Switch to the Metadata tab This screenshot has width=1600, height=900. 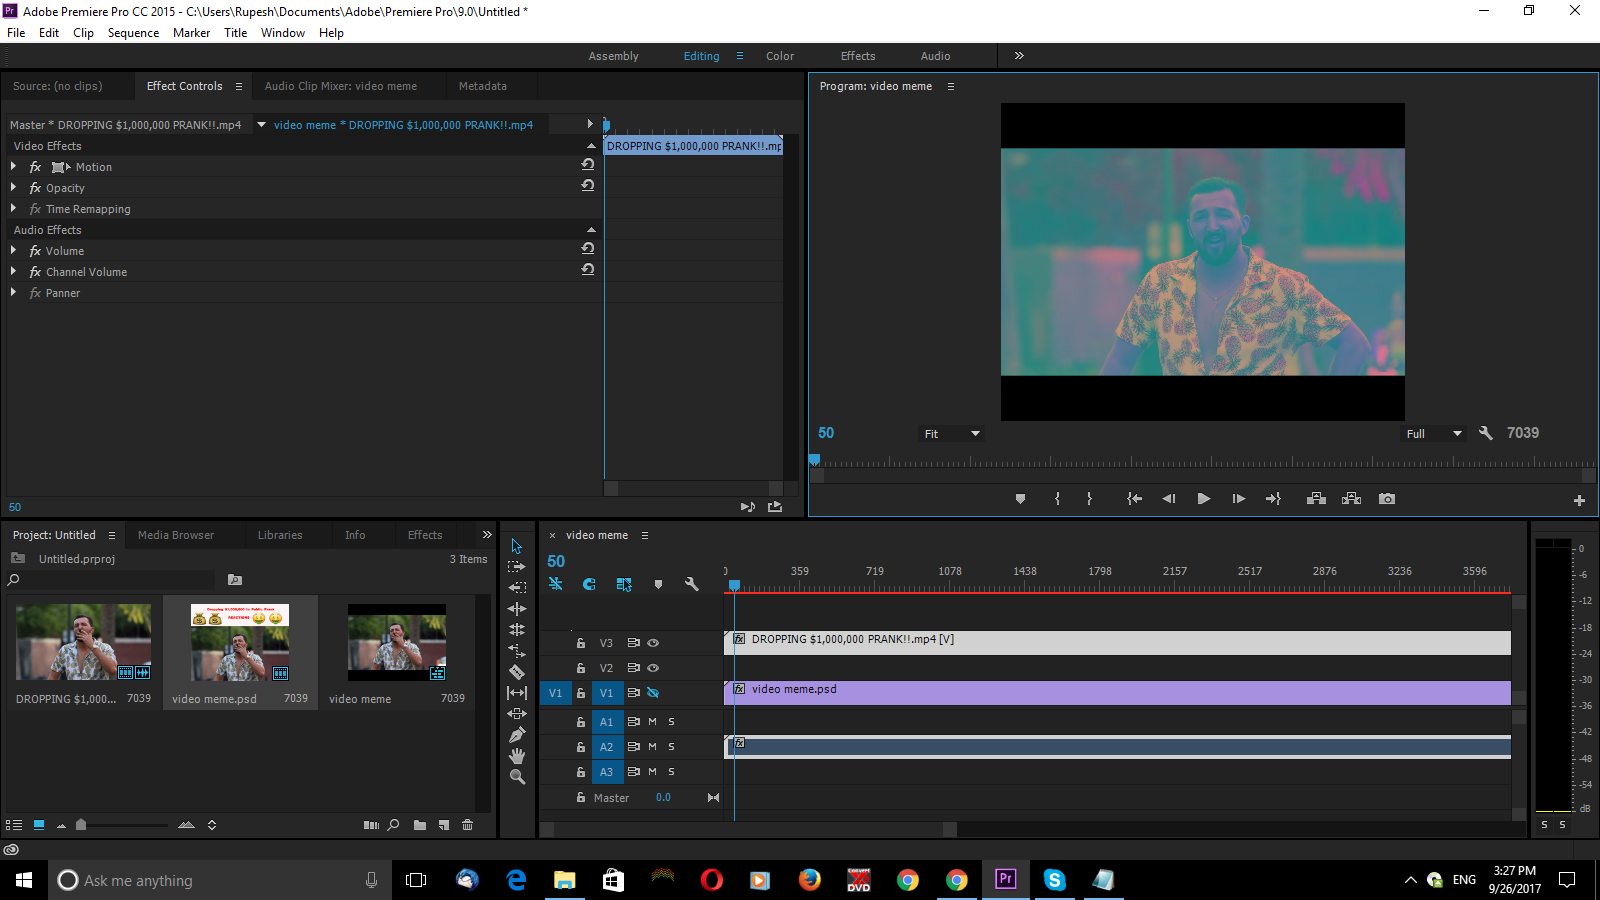pos(482,86)
